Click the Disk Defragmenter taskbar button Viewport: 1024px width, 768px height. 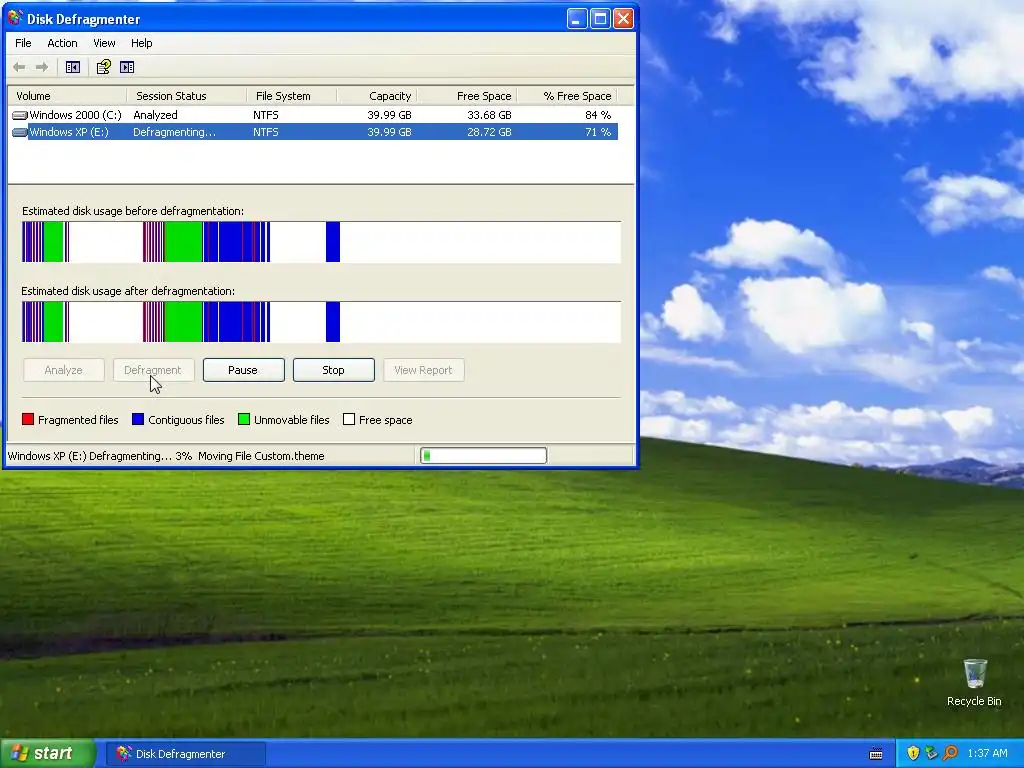(x=186, y=754)
